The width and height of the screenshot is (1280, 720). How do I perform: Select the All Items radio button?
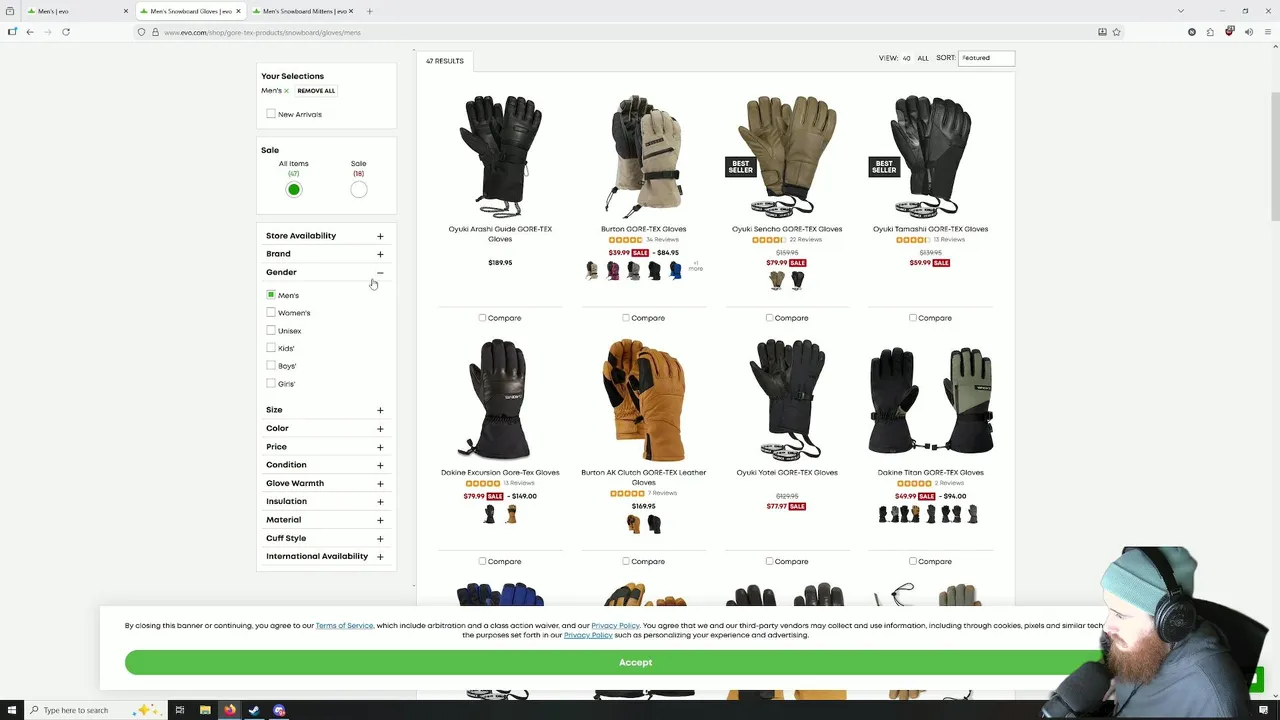294,190
